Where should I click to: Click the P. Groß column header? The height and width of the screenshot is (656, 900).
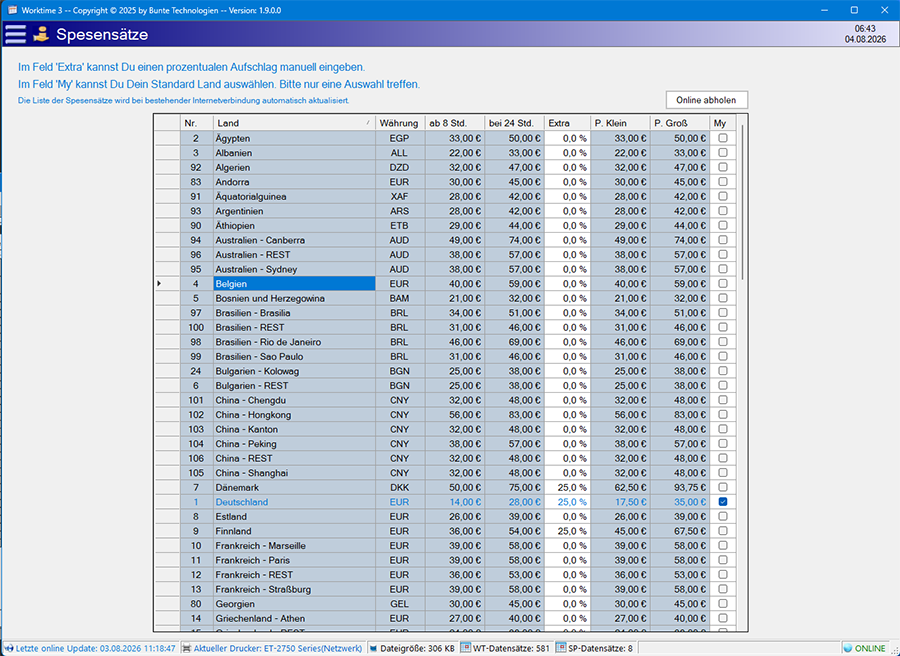pos(680,123)
